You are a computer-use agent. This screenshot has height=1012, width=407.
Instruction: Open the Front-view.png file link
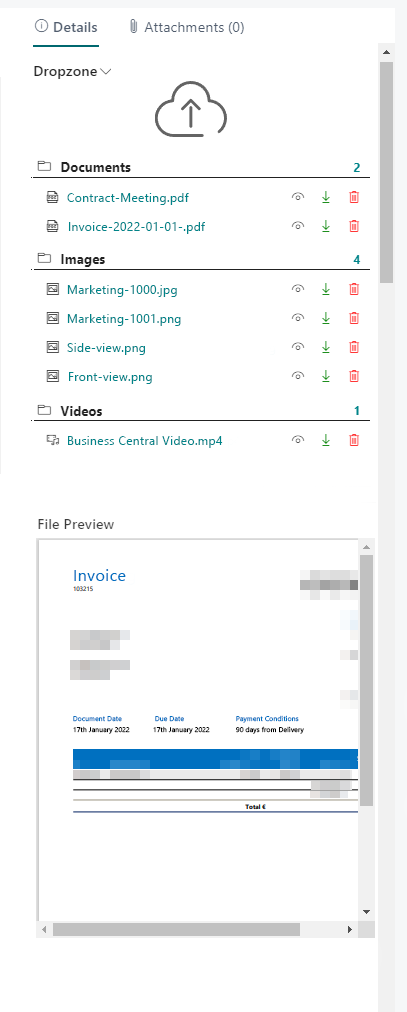pos(110,376)
